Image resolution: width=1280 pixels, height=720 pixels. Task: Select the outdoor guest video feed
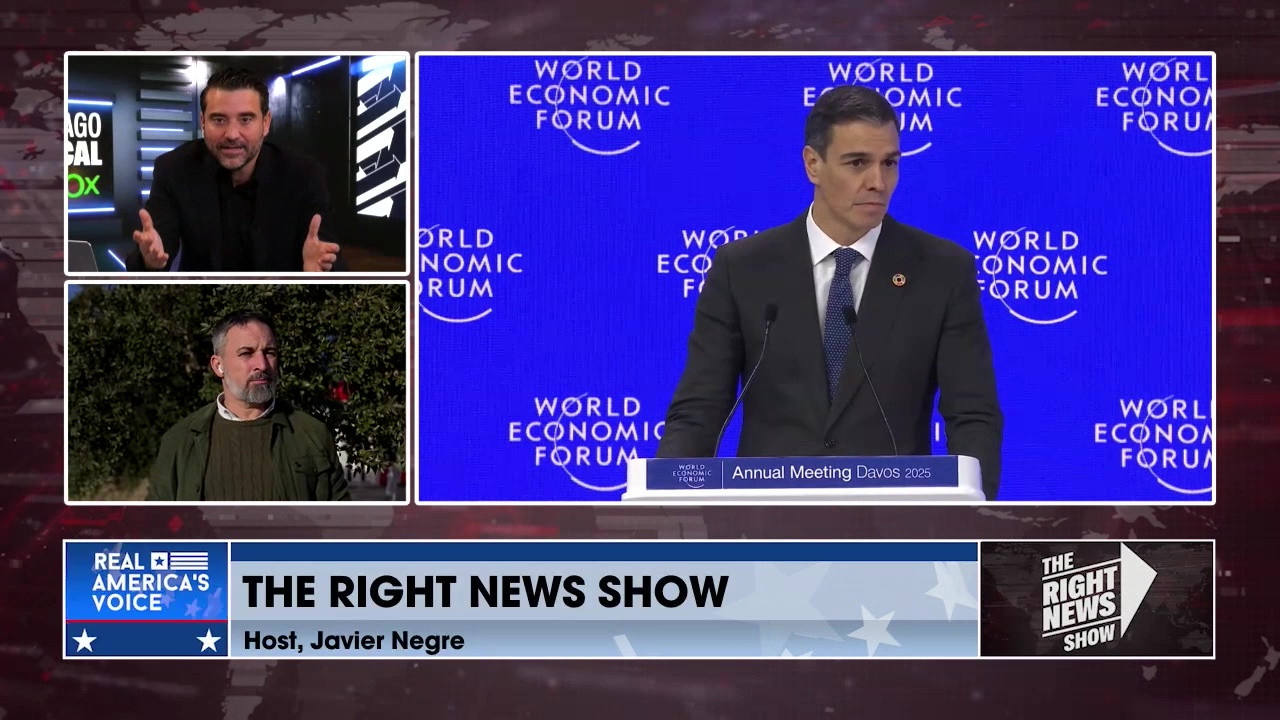(x=237, y=392)
